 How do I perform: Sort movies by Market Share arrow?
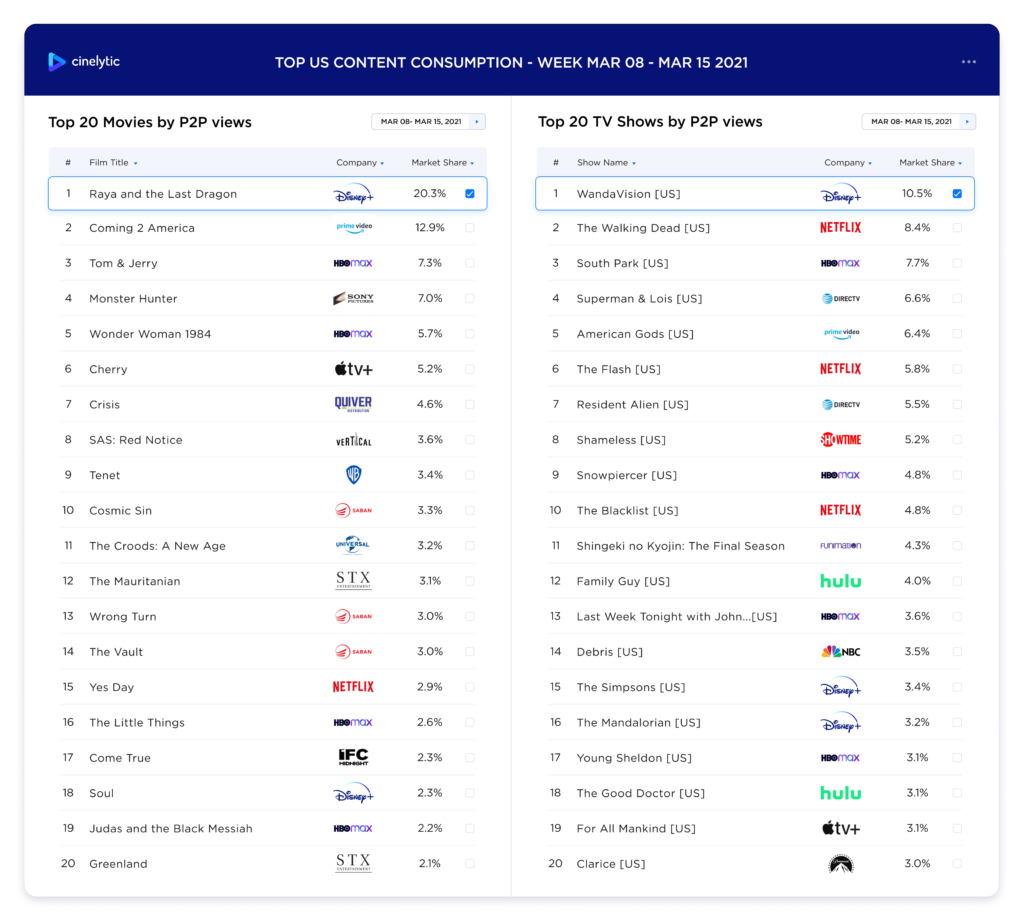click(472, 163)
